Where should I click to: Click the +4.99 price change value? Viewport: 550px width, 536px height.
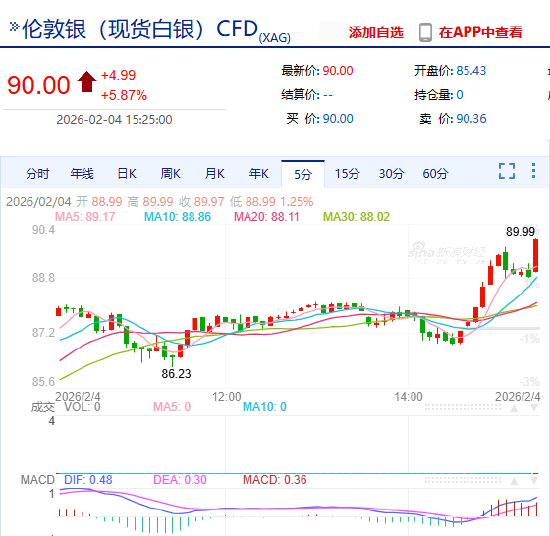point(118,75)
